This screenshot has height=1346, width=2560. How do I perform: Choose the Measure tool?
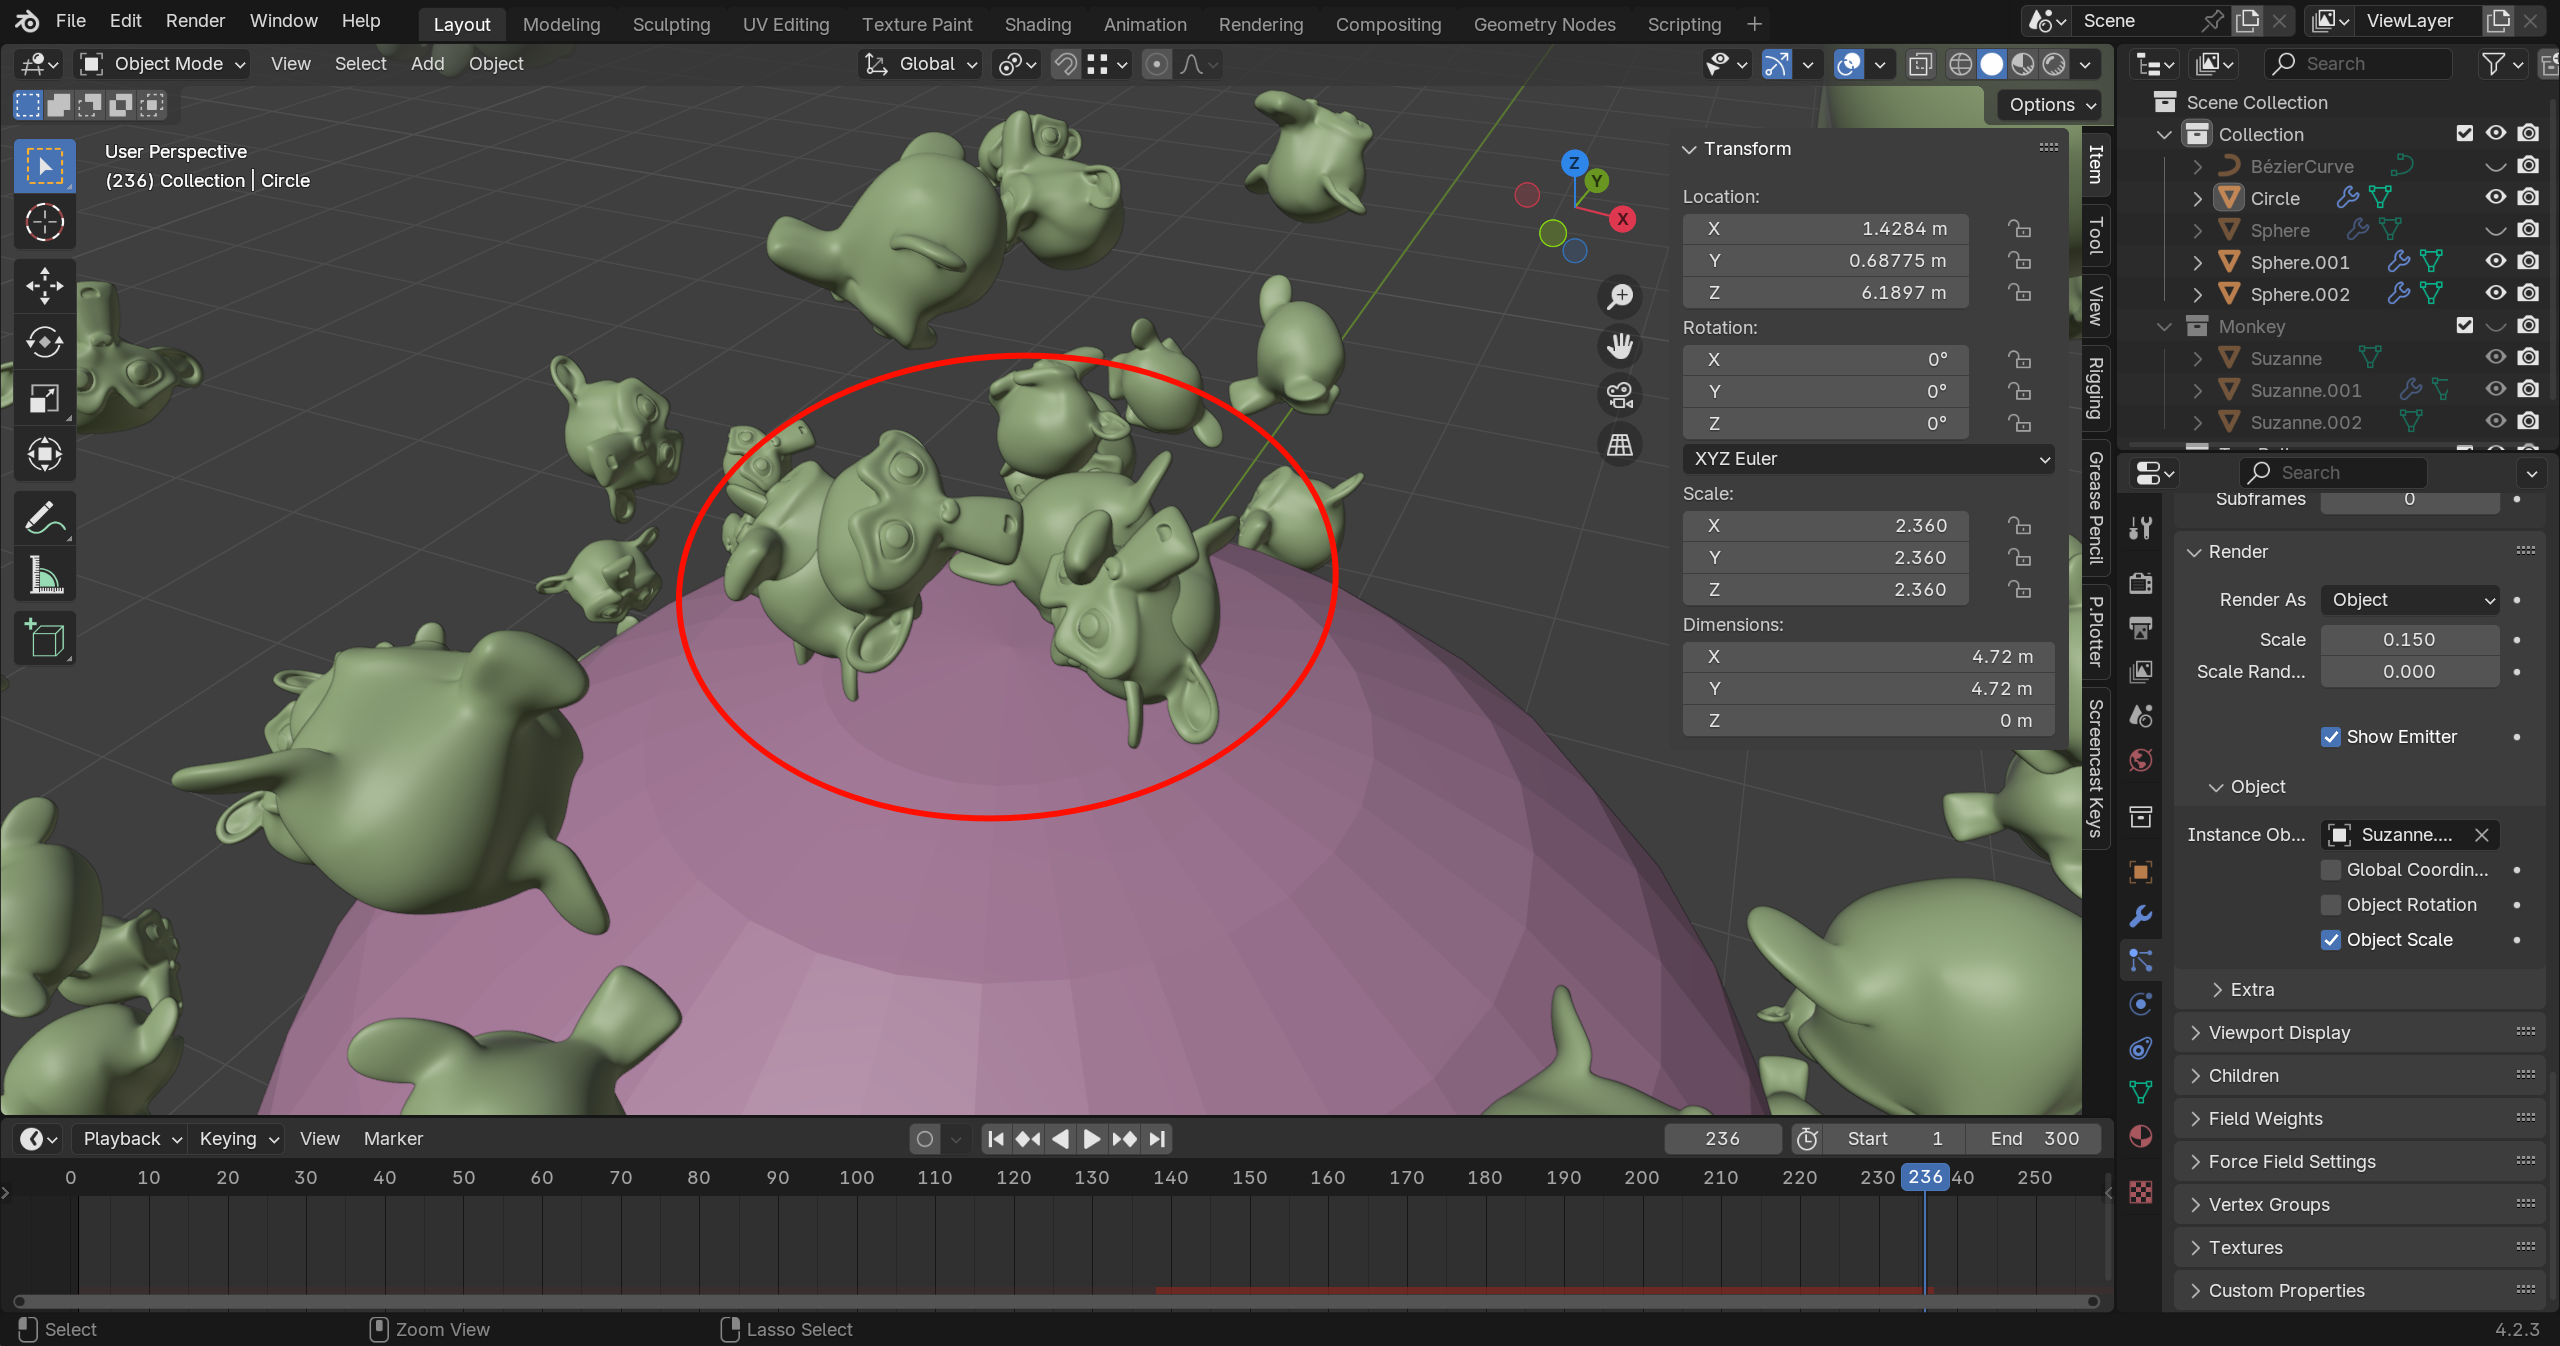pyautogui.click(x=44, y=575)
